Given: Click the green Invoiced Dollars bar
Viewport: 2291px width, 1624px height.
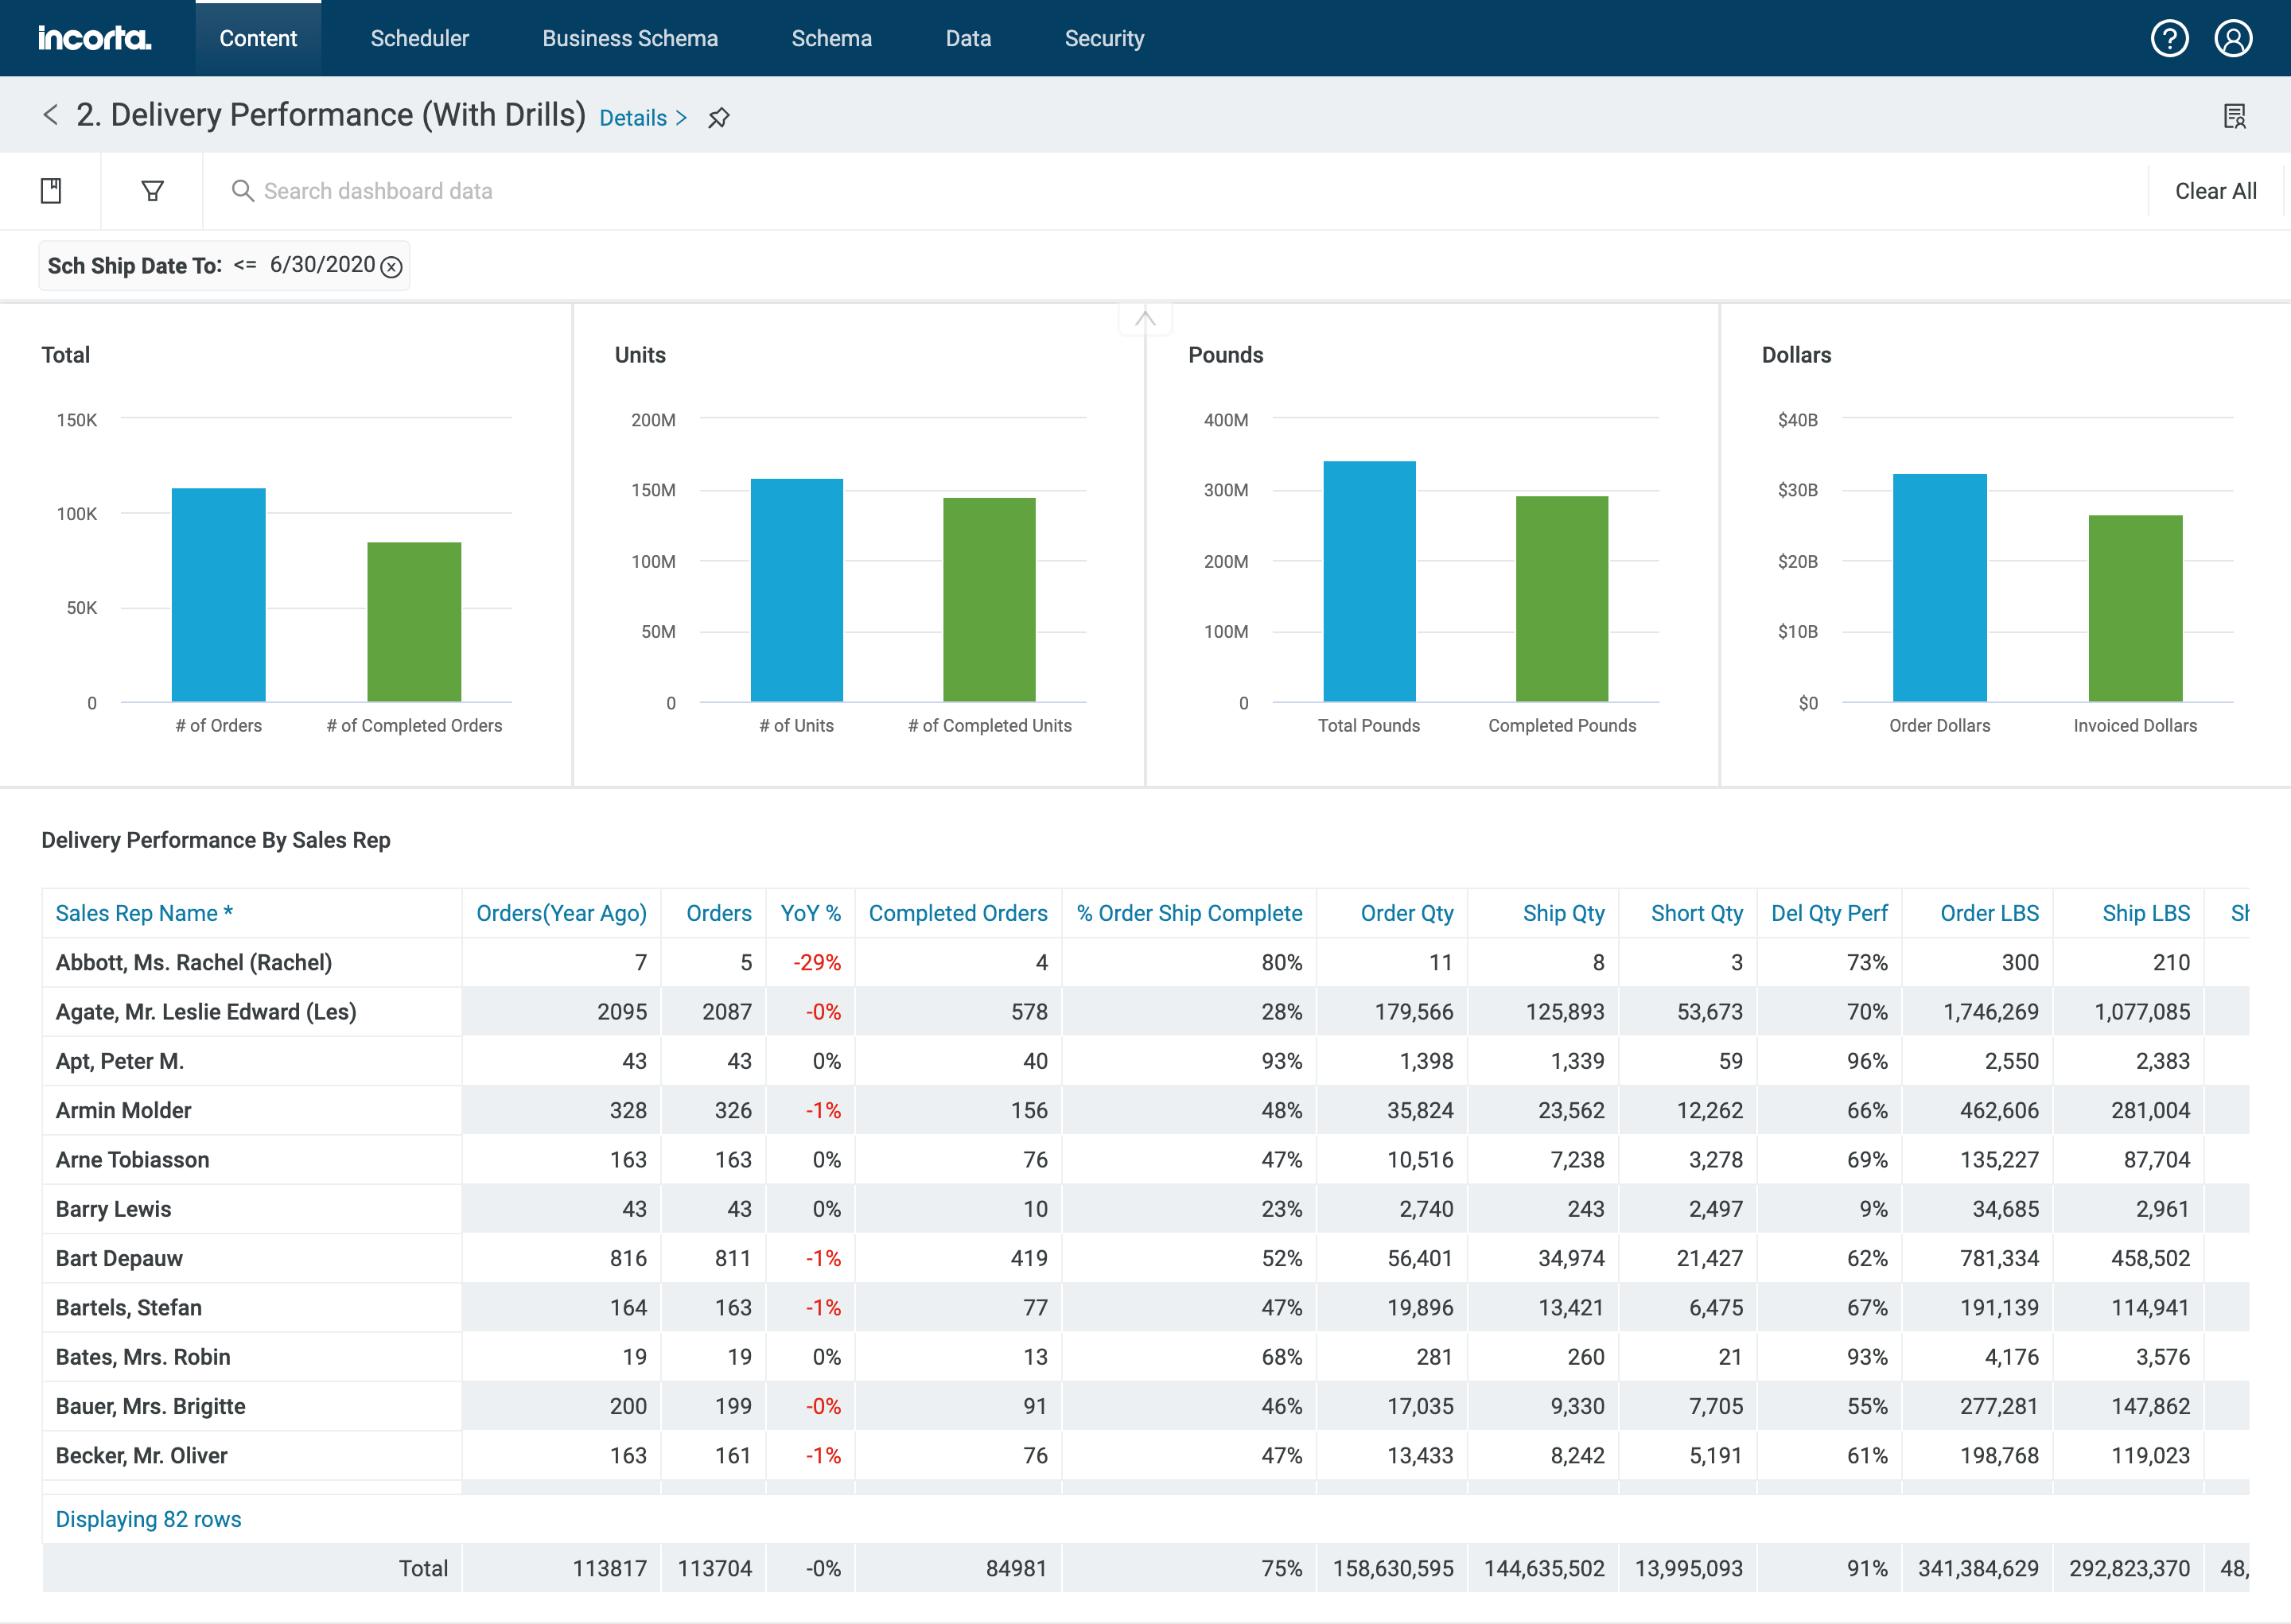Looking at the screenshot, I should click(2134, 608).
